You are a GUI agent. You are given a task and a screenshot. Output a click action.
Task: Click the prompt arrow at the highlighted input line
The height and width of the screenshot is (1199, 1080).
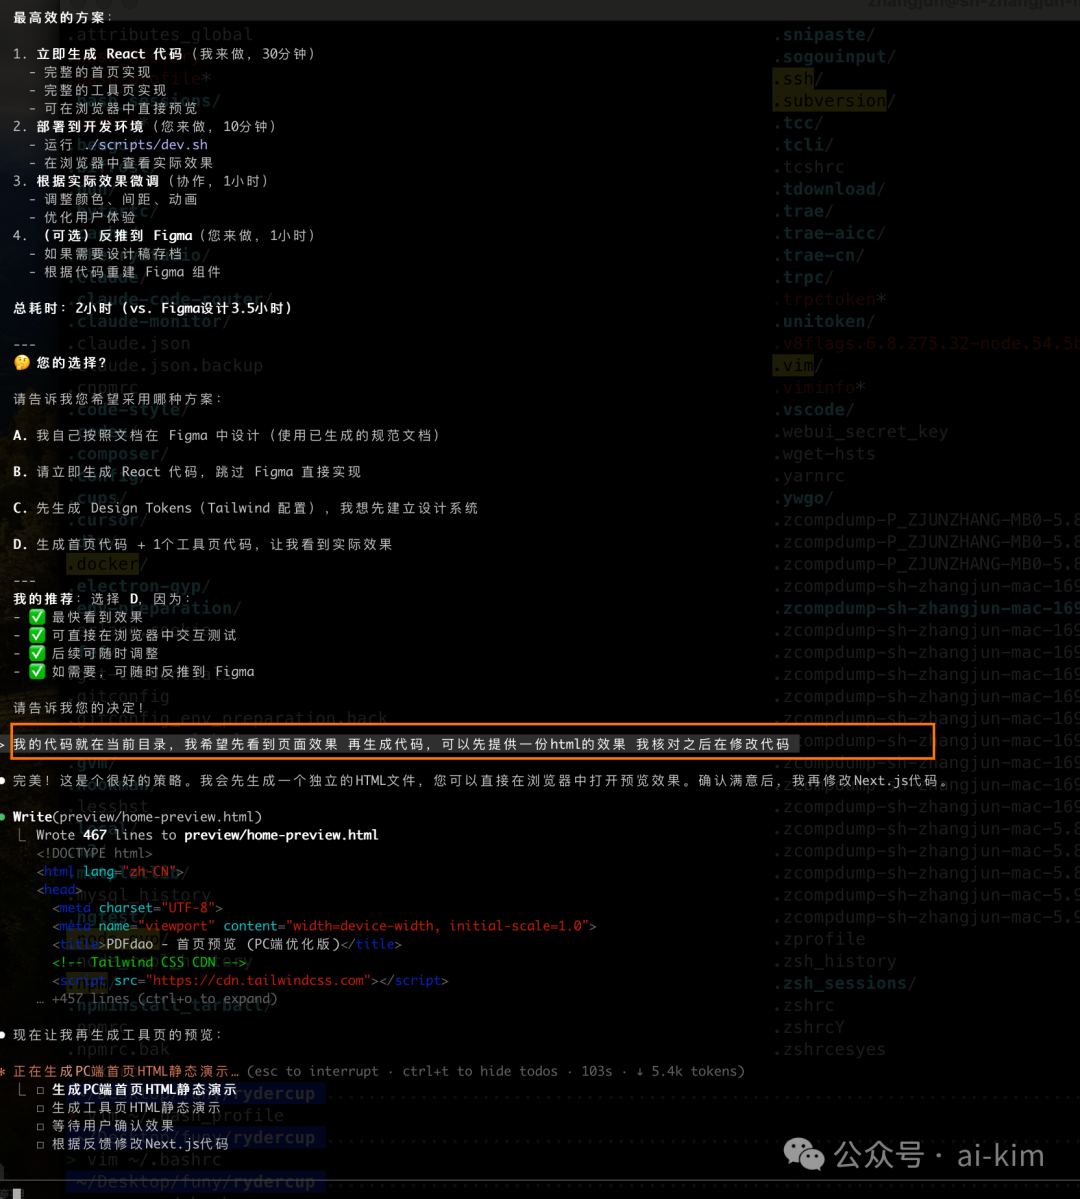pos(4,744)
